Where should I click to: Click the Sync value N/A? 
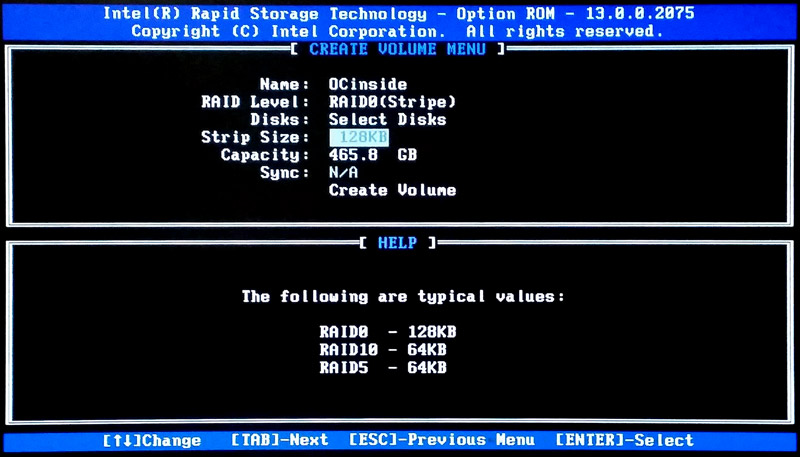343,172
